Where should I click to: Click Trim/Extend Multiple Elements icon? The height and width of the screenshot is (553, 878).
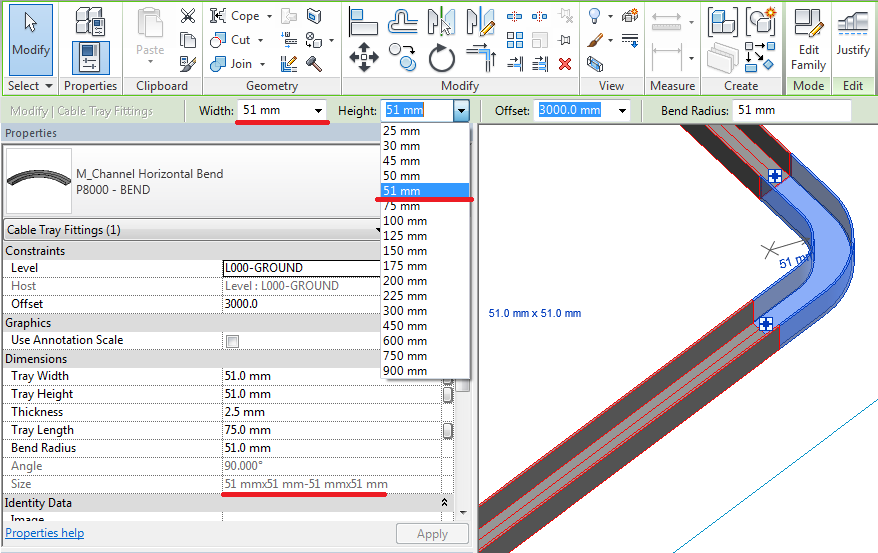coord(540,64)
